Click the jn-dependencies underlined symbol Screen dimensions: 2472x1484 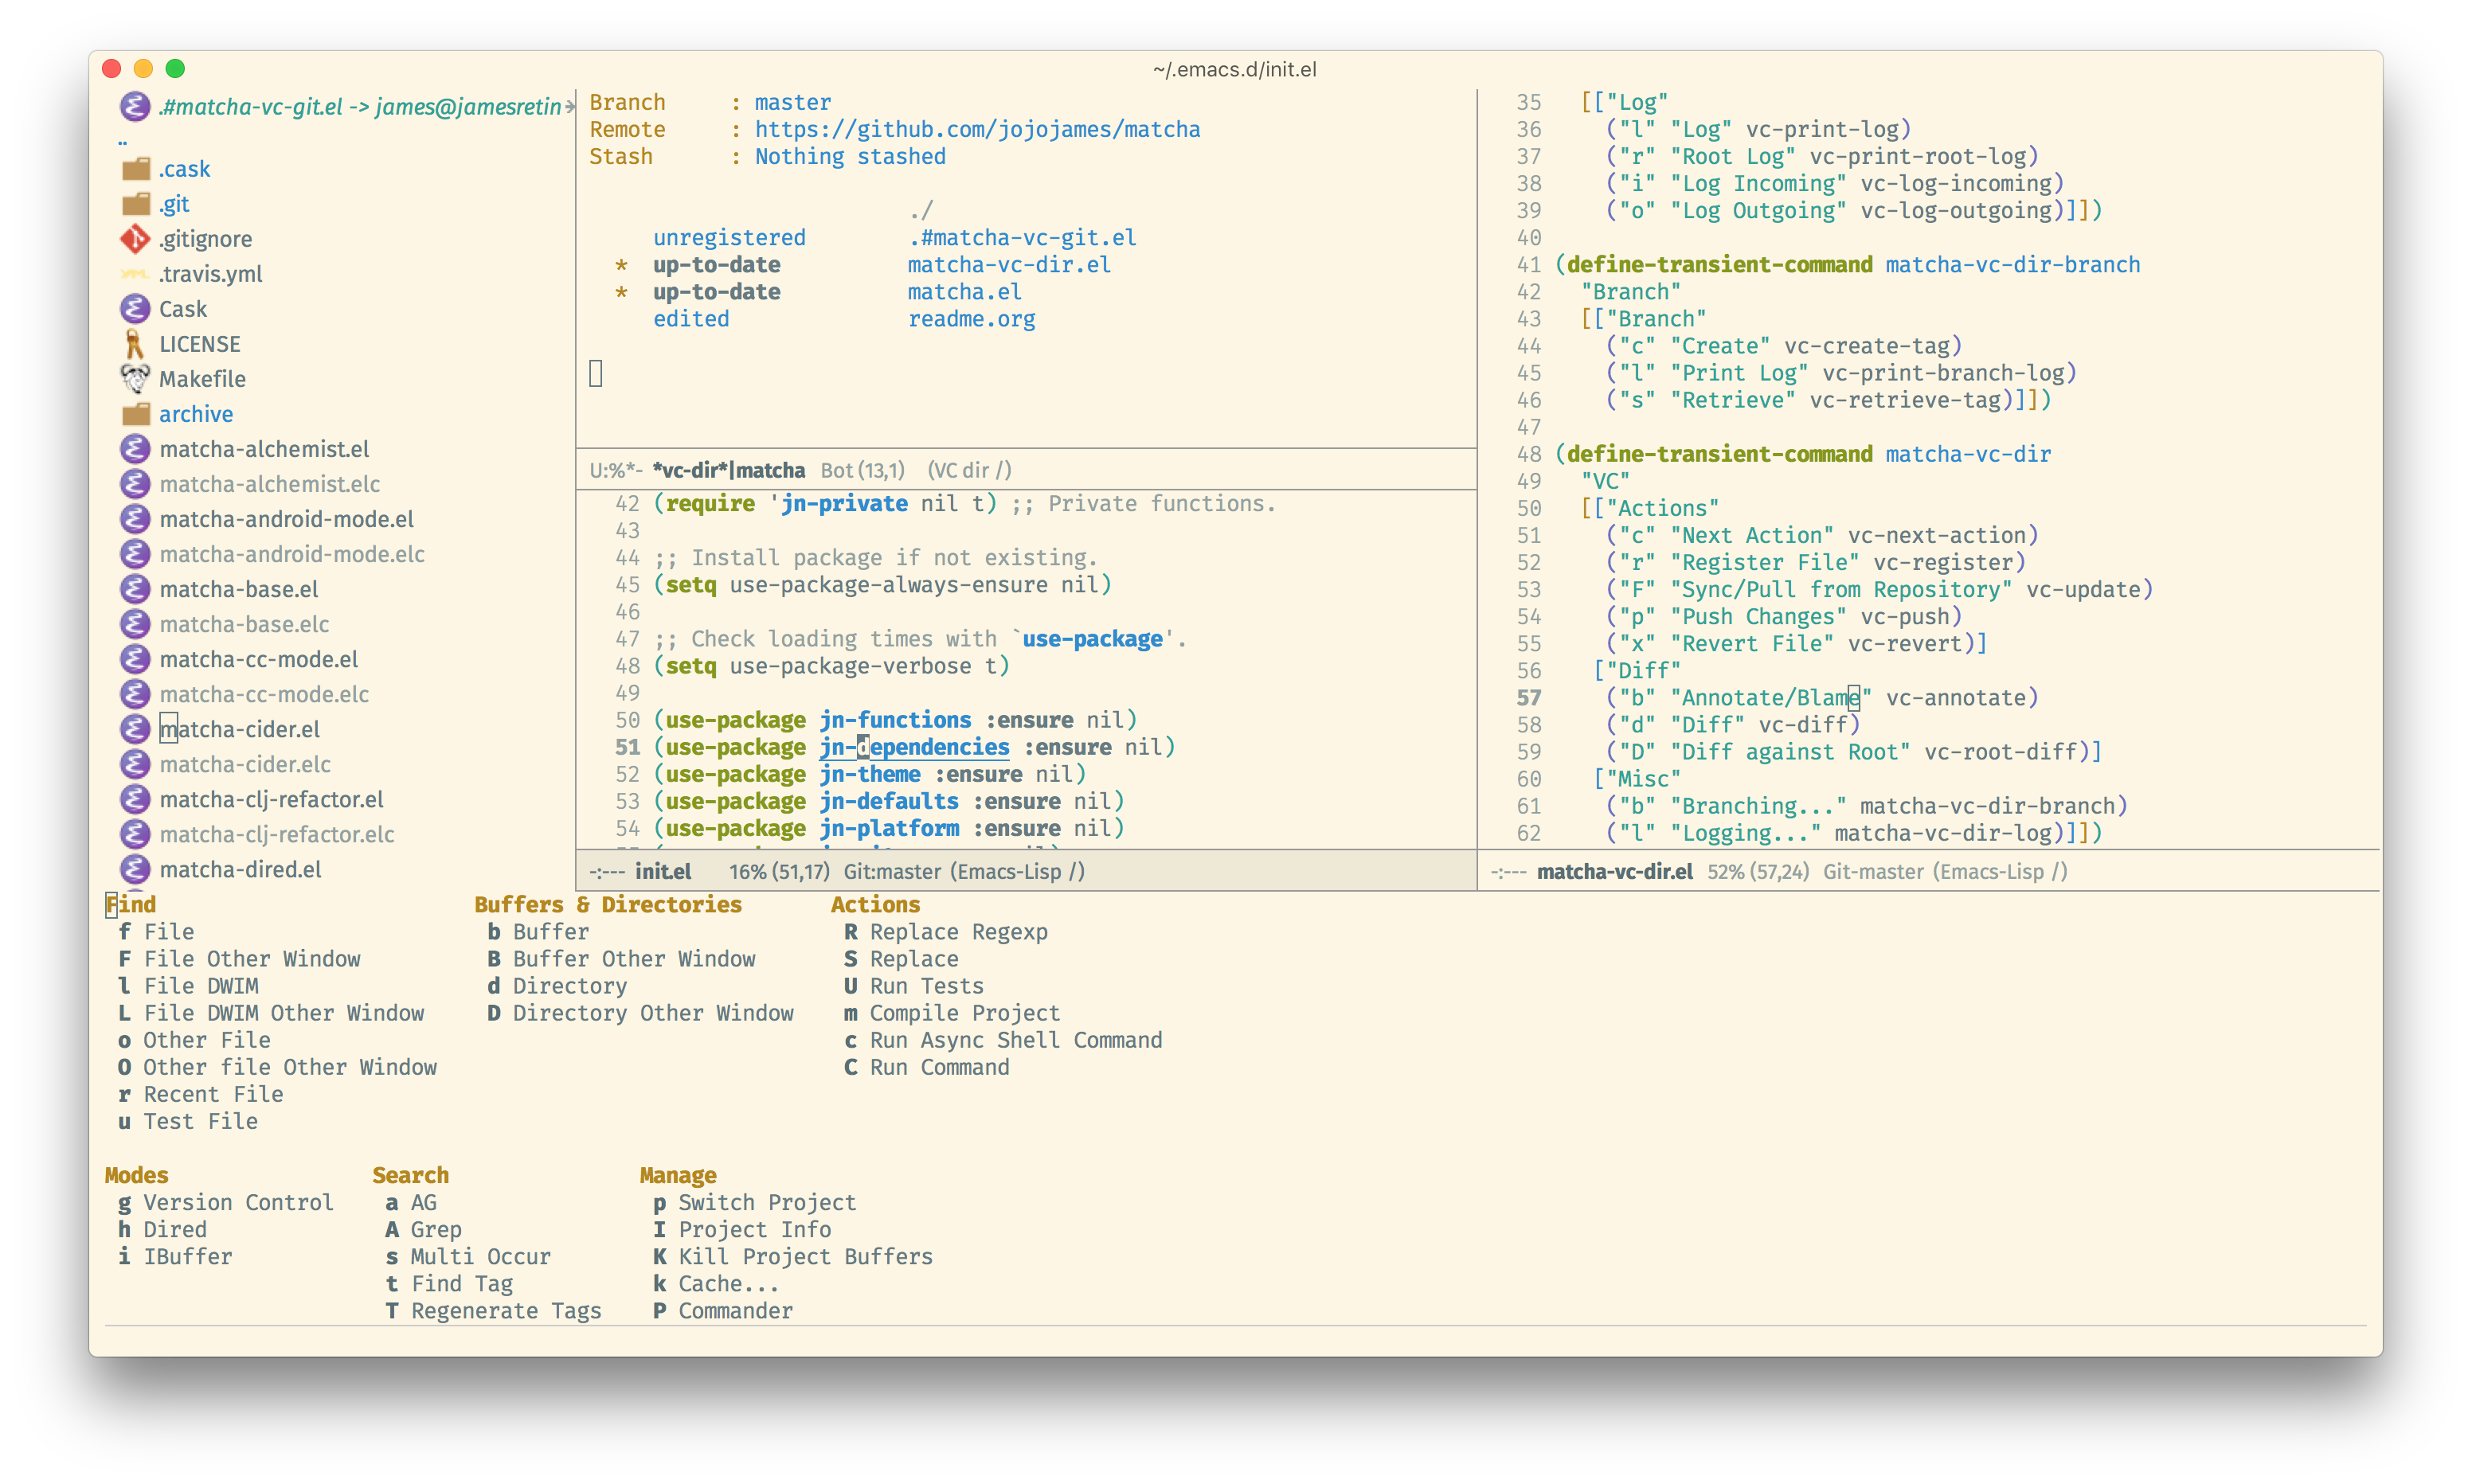(x=914, y=747)
